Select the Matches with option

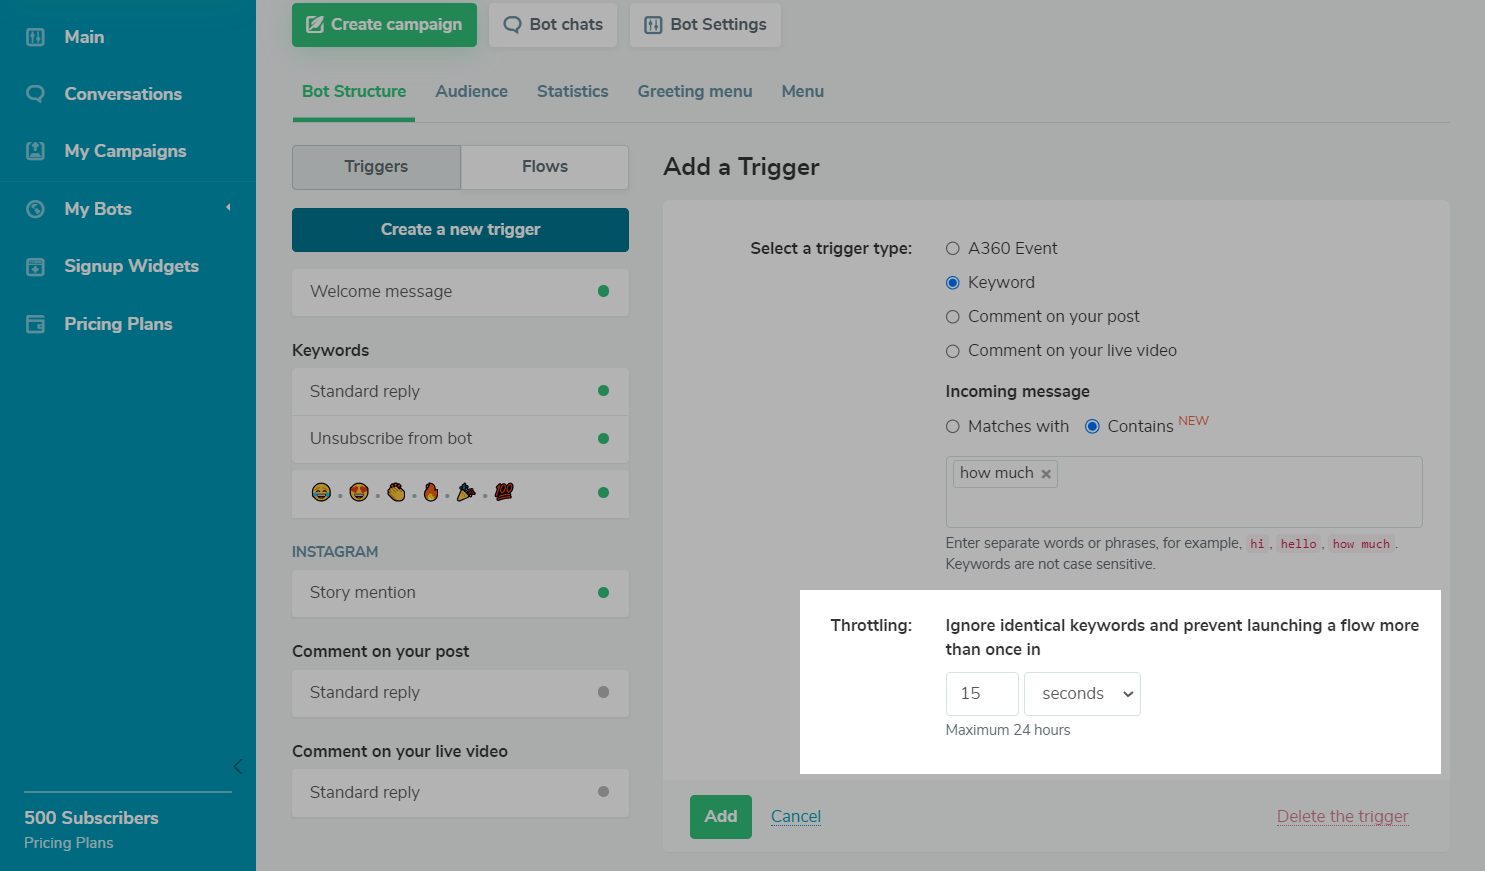953,427
